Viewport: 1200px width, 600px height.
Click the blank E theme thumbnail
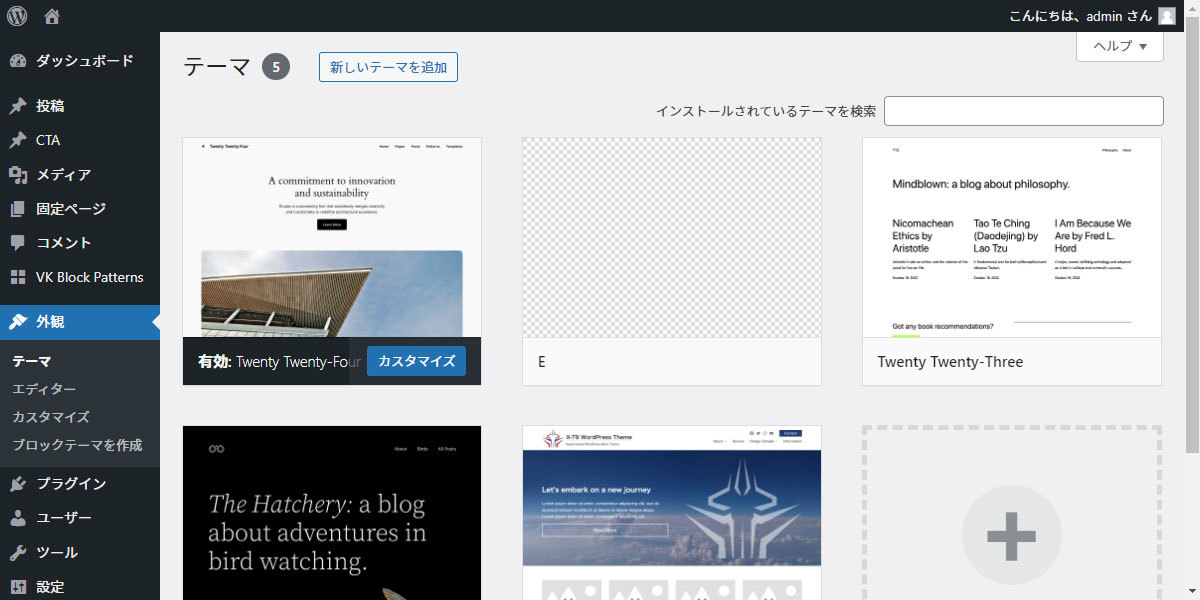click(672, 237)
